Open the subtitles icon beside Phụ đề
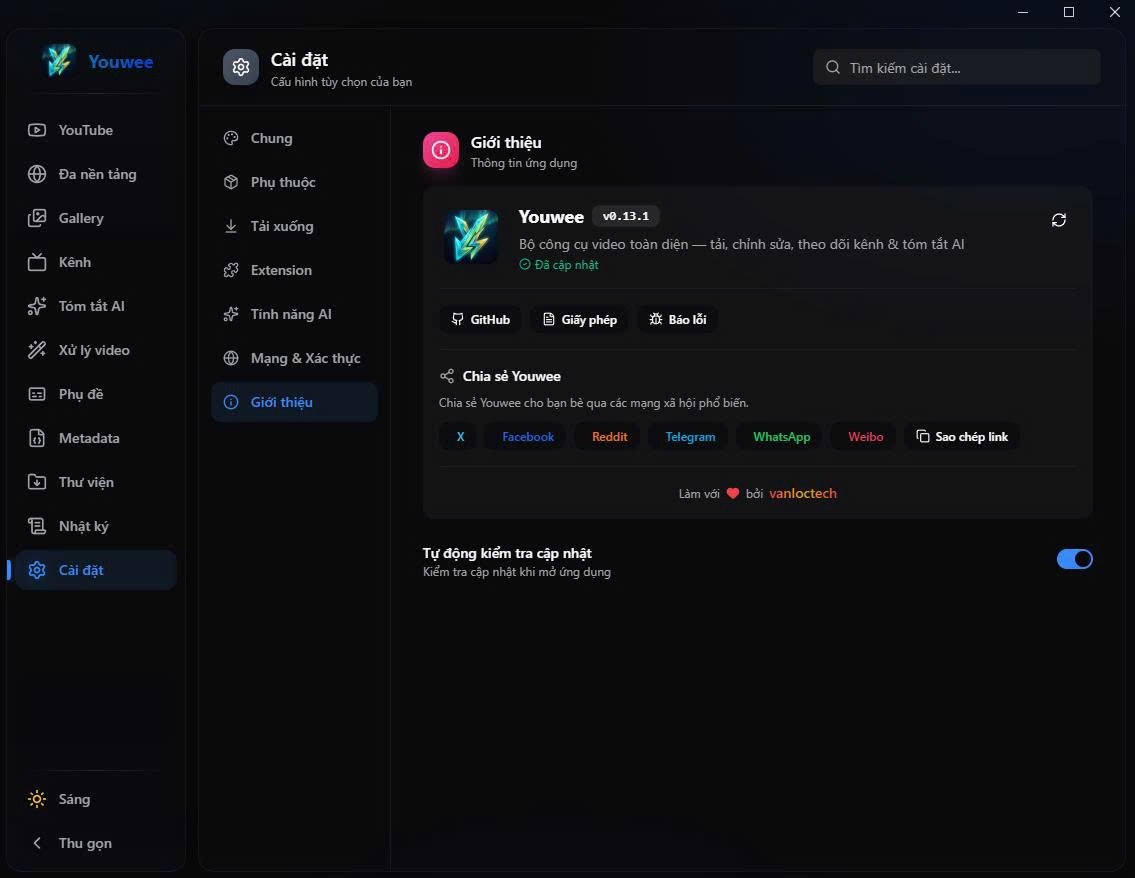 coord(37,394)
